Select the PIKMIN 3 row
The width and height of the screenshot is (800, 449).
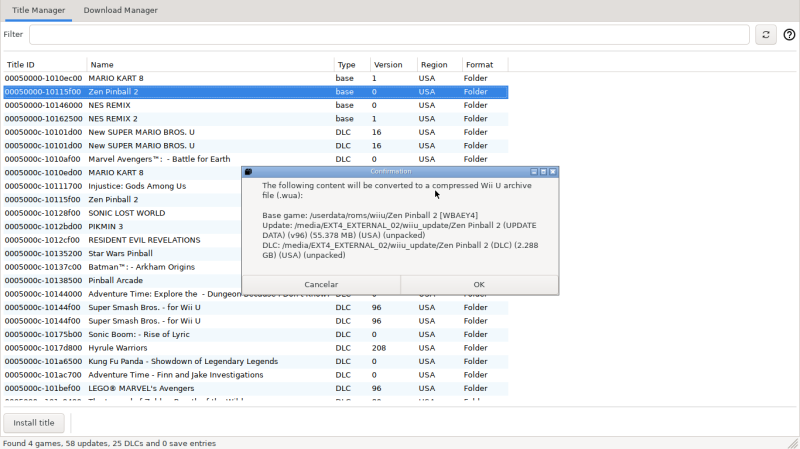122,227
